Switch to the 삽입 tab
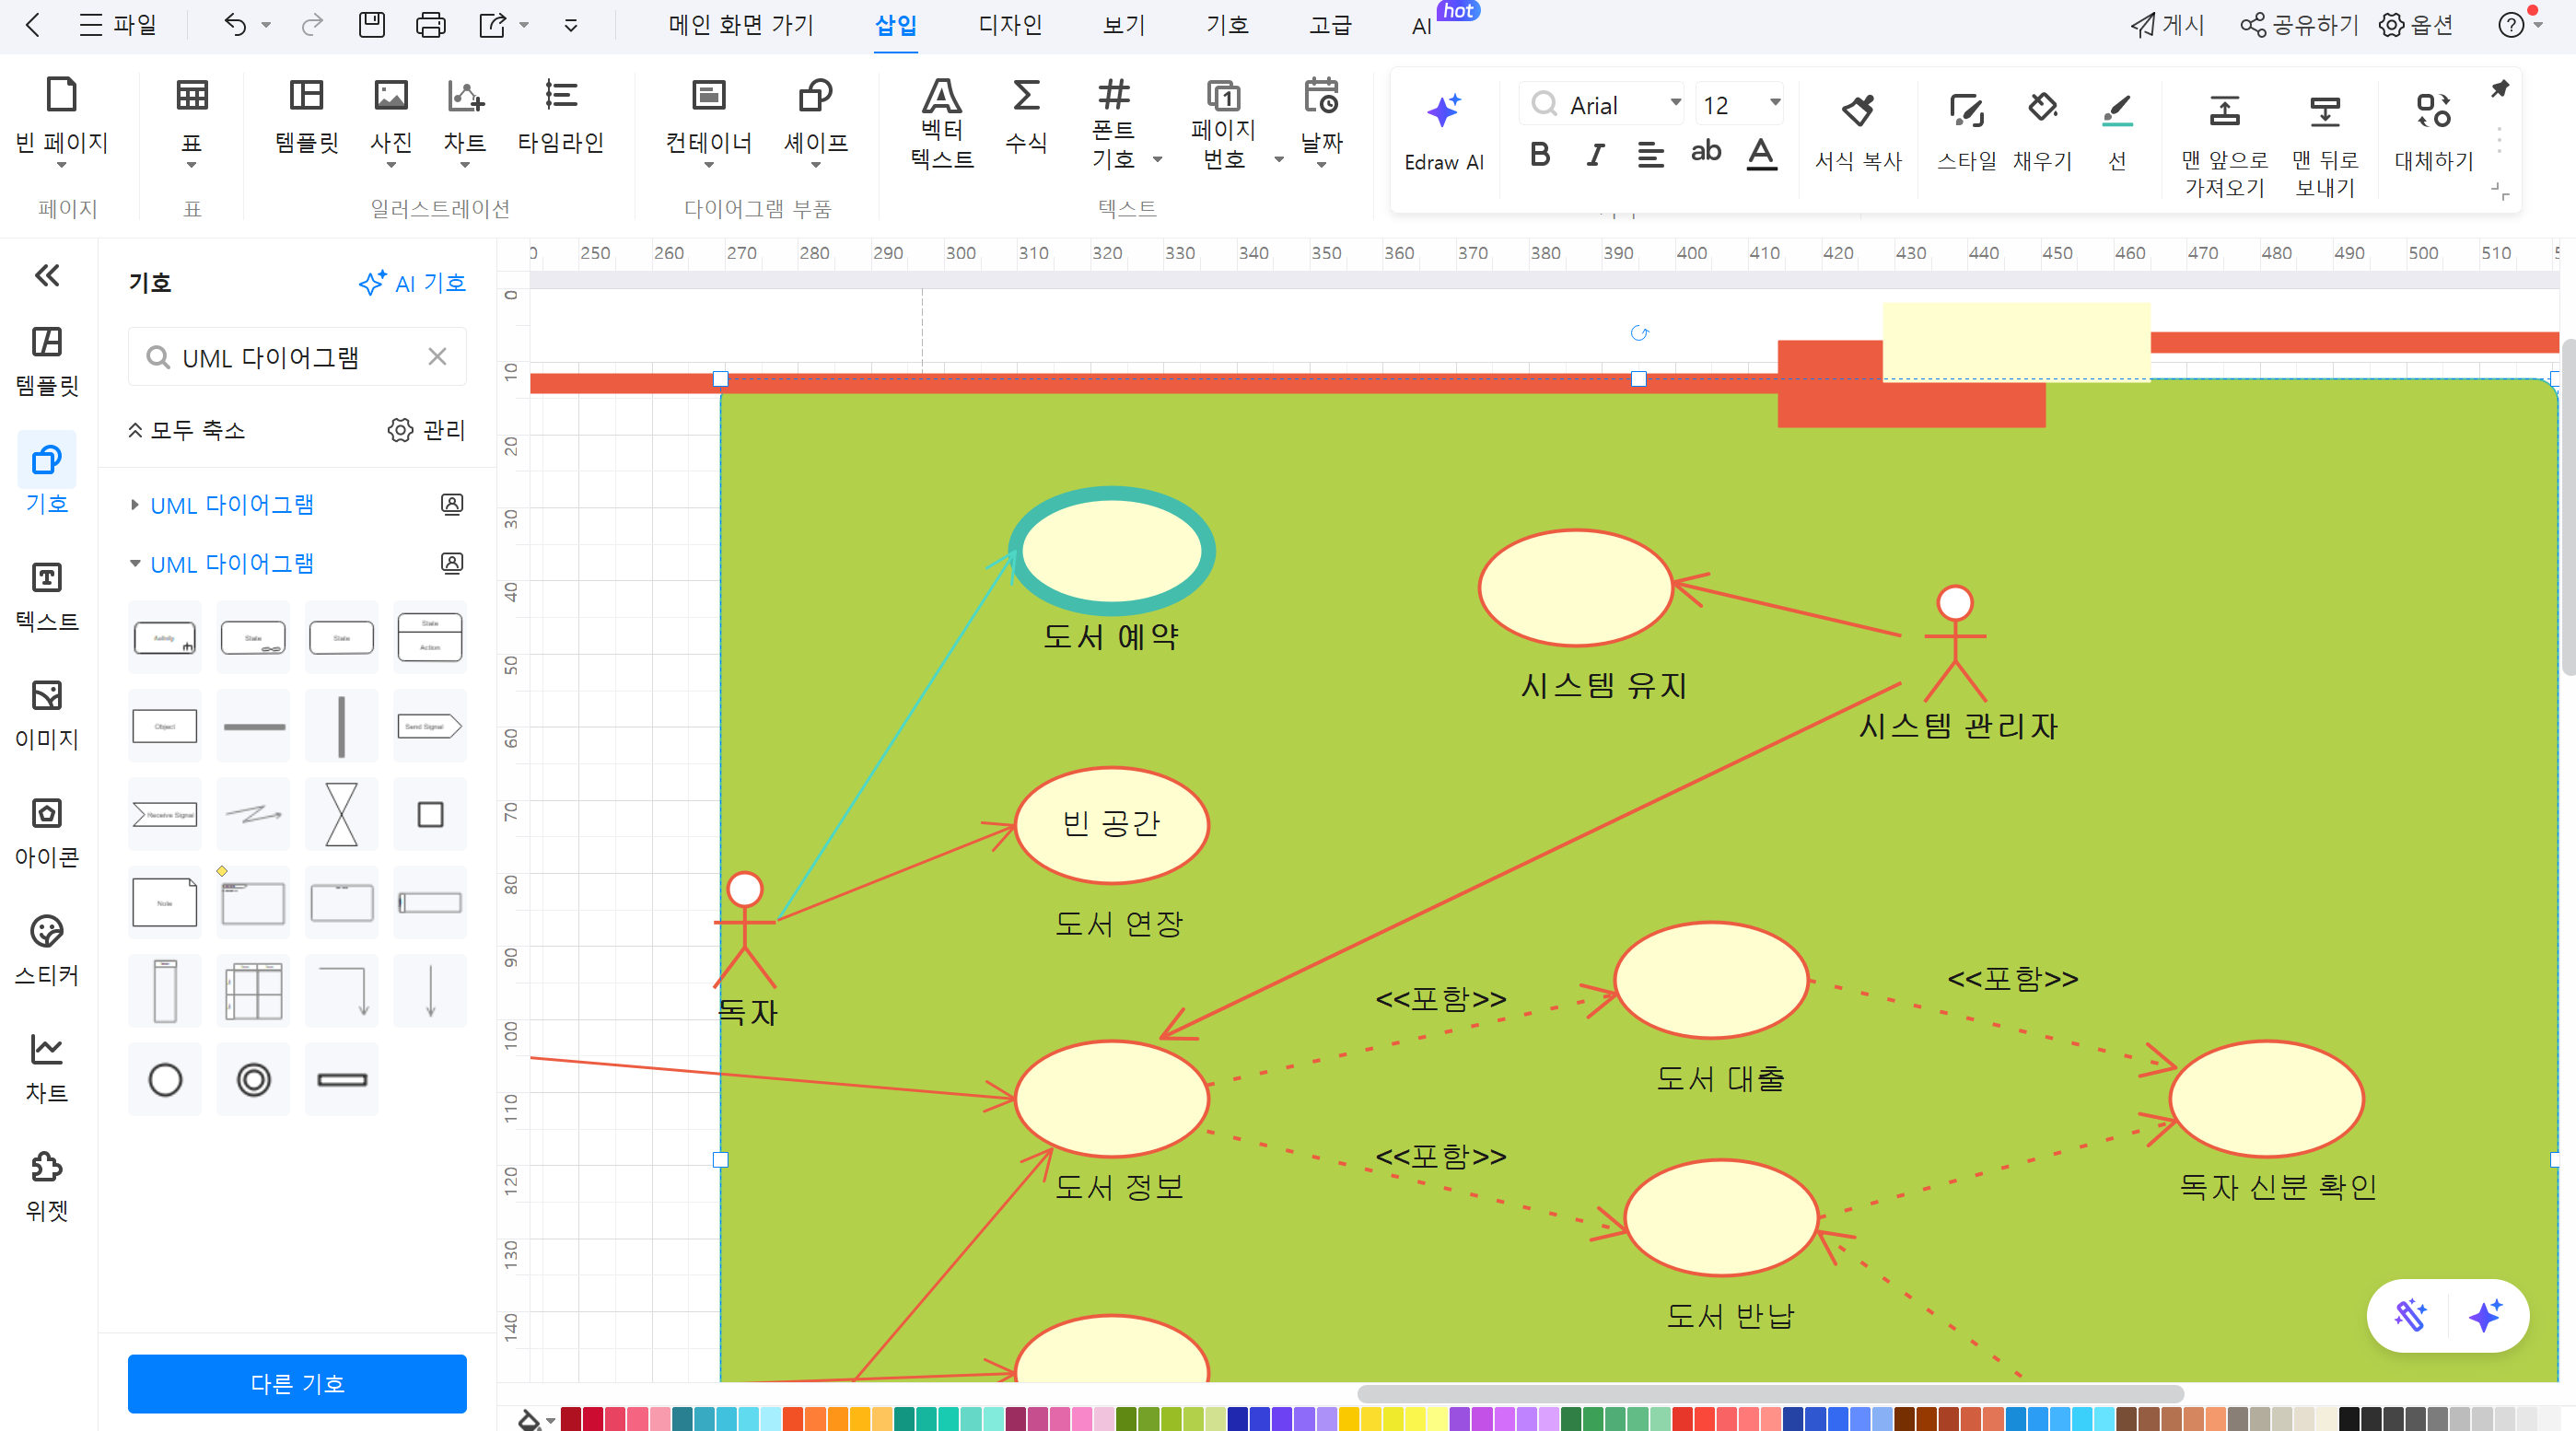Screen dimensions: 2576x1431 pos(896,25)
